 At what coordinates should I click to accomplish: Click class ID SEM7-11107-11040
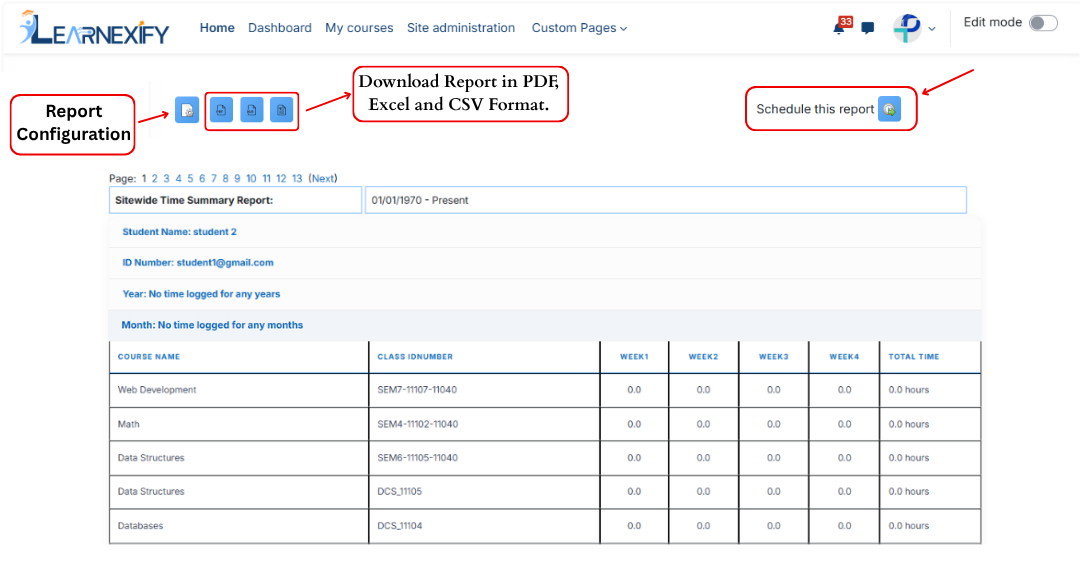click(x=417, y=390)
